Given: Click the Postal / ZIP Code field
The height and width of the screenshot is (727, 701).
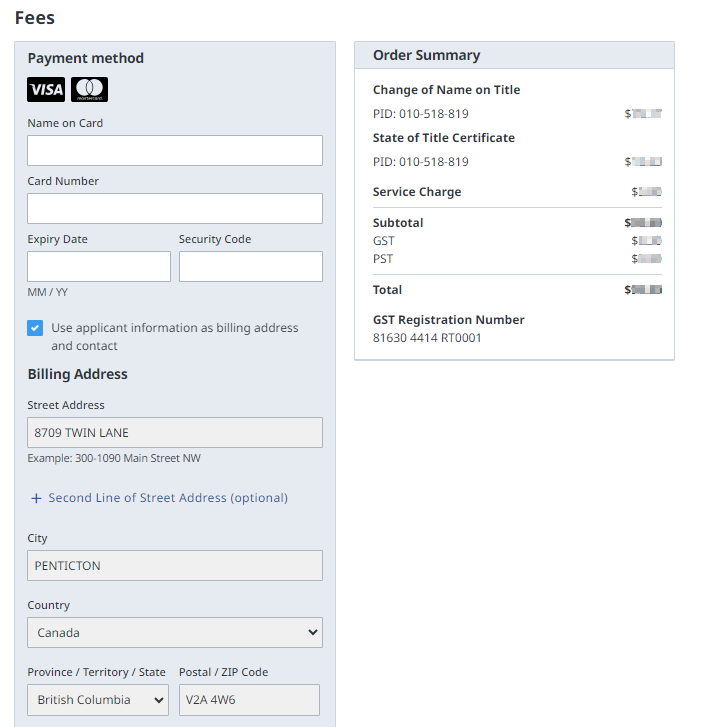Looking at the screenshot, I should tap(249, 700).
